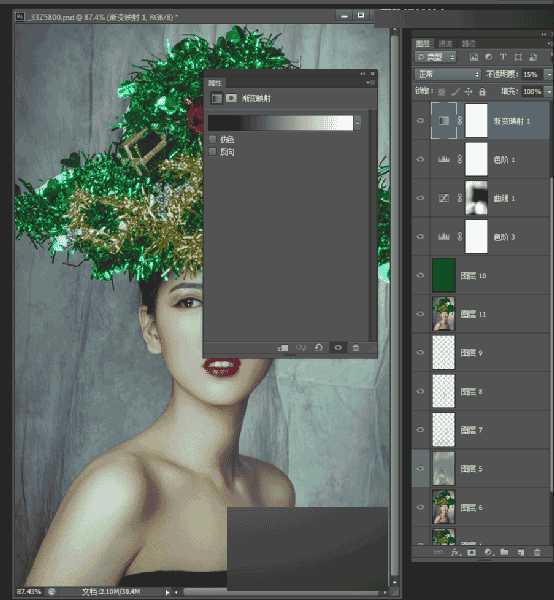Hide the 色阶 1 levels layer

click(x=420, y=159)
